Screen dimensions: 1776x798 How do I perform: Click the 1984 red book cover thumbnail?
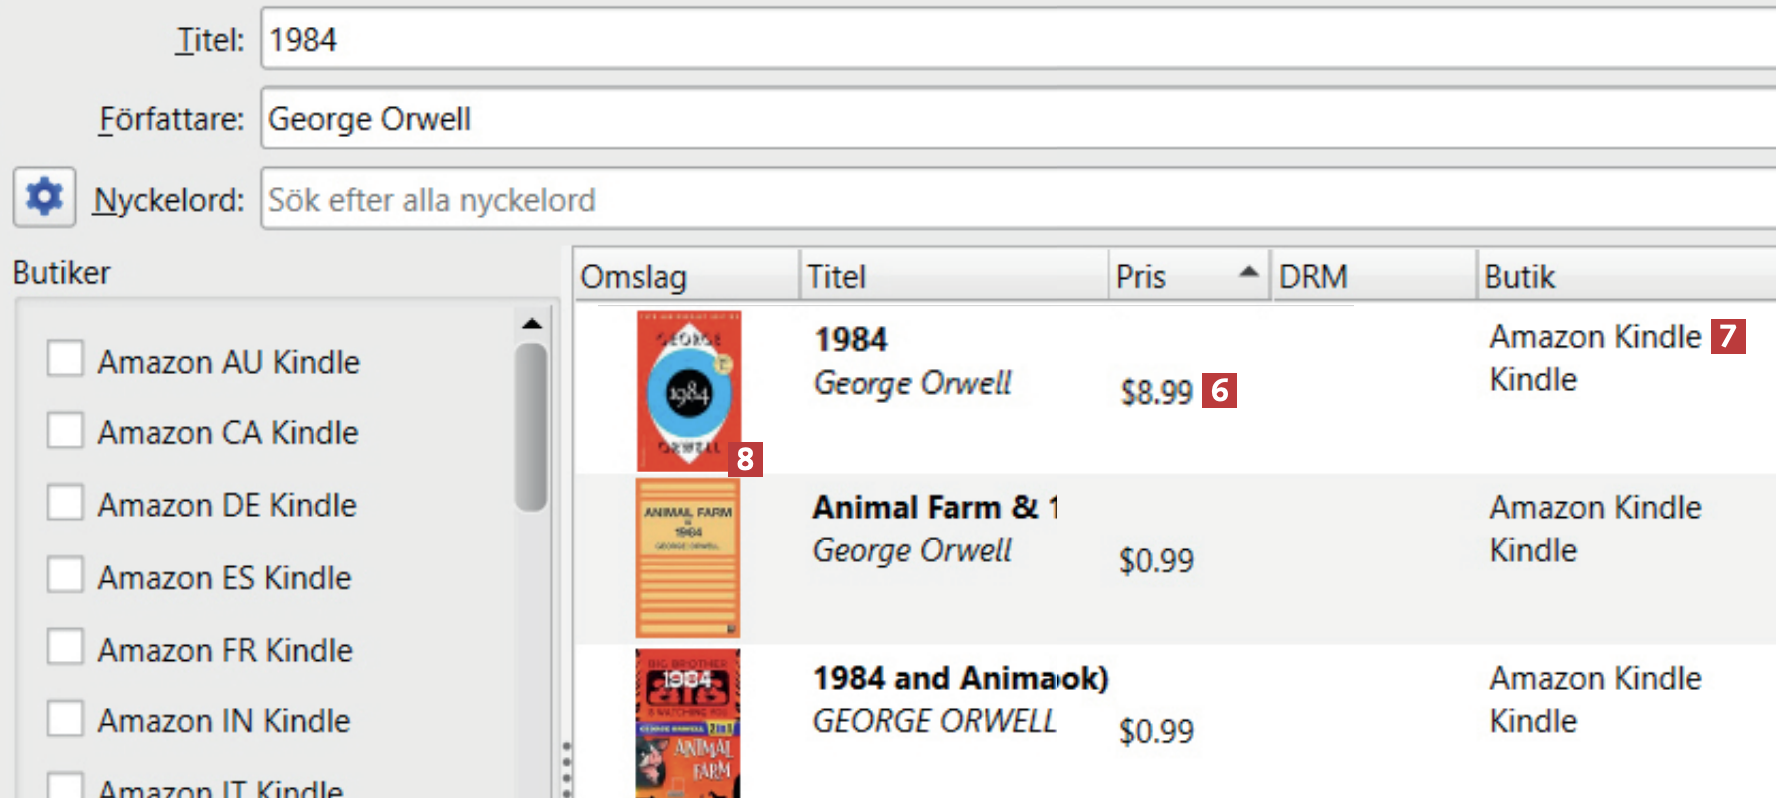(x=689, y=390)
